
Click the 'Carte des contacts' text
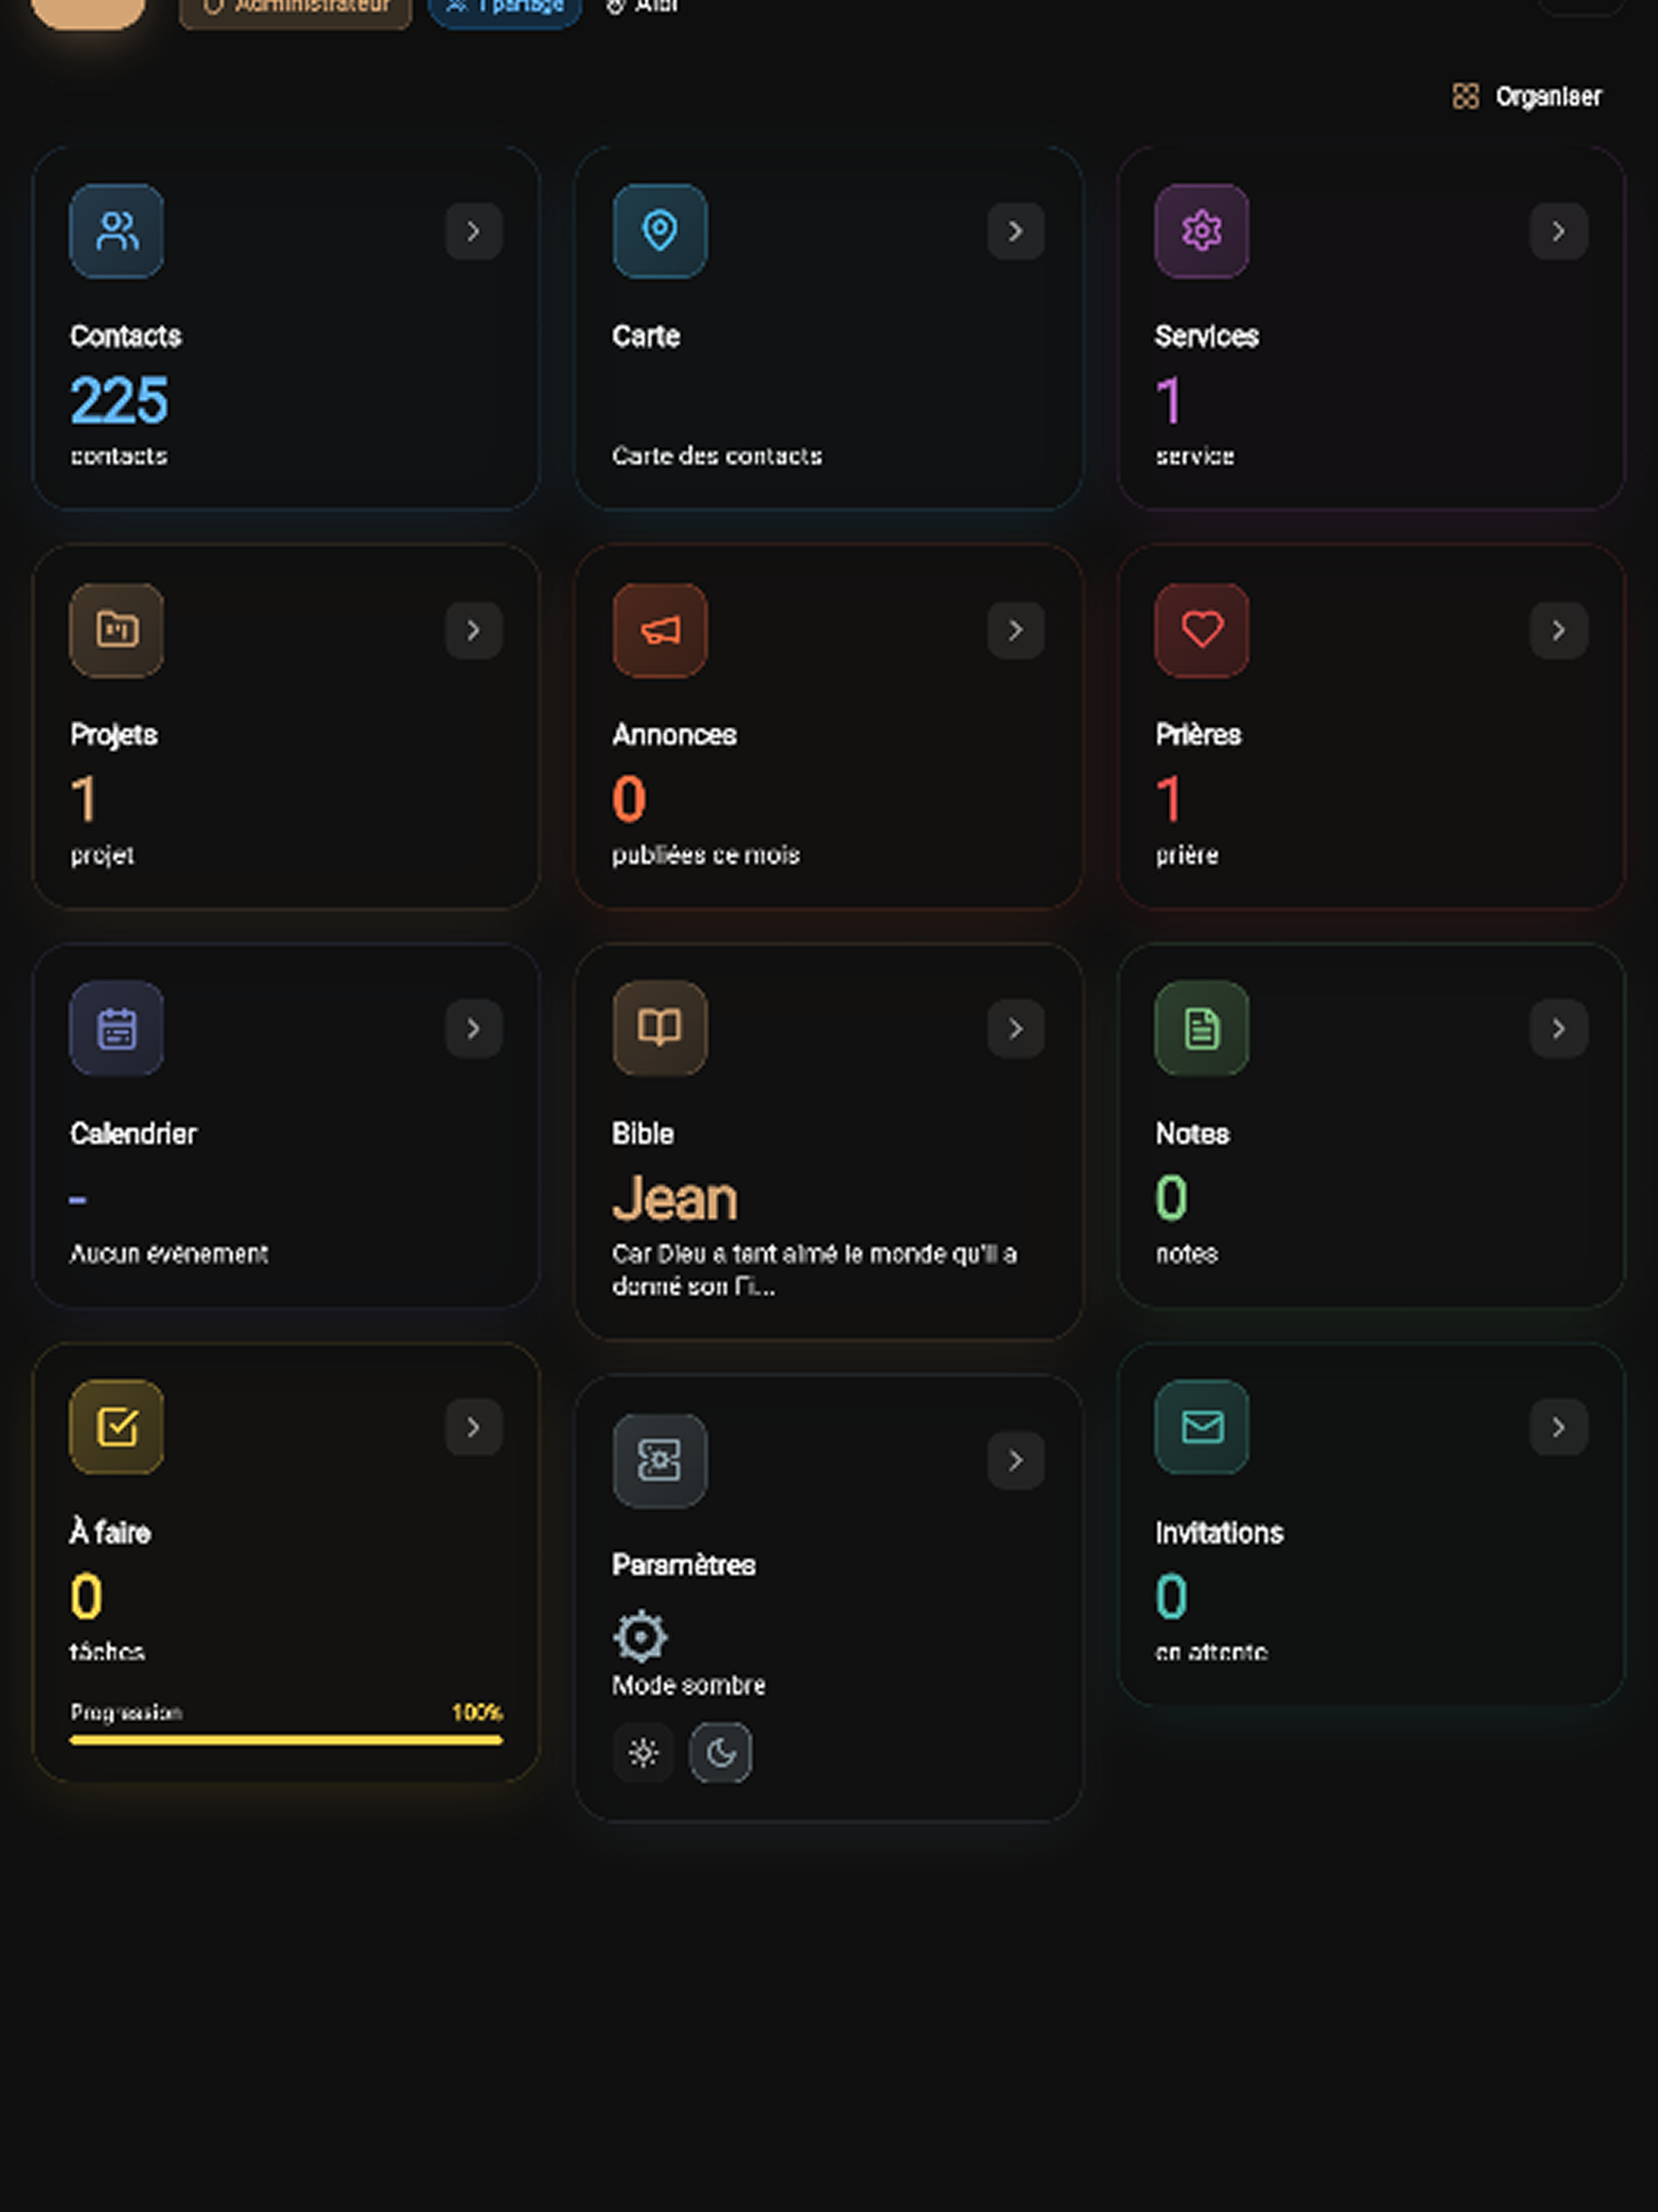click(x=717, y=456)
